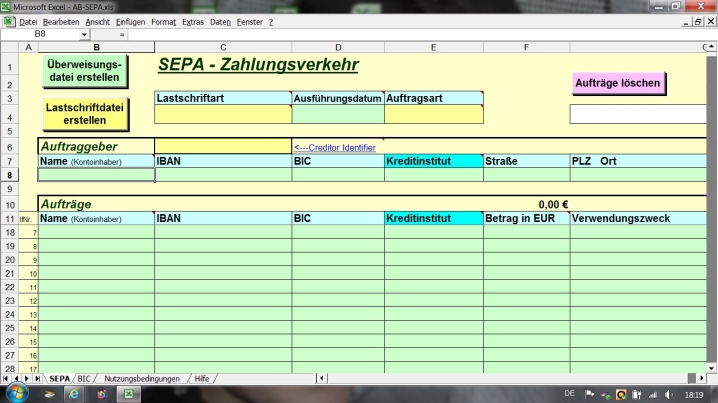
Task: Switch to the Nutzungsbedingungen sheet tab
Action: point(142,379)
